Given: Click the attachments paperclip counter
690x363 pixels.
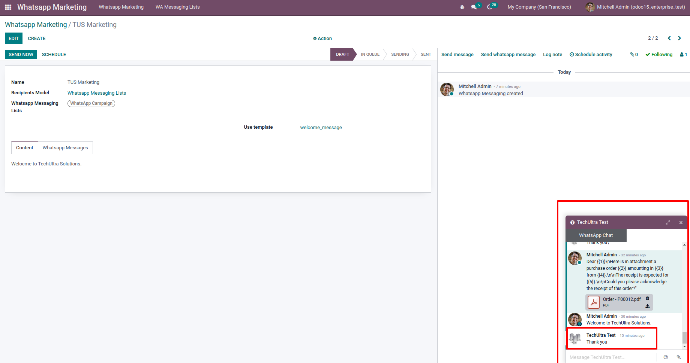Looking at the screenshot, I should click(x=634, y=55).
